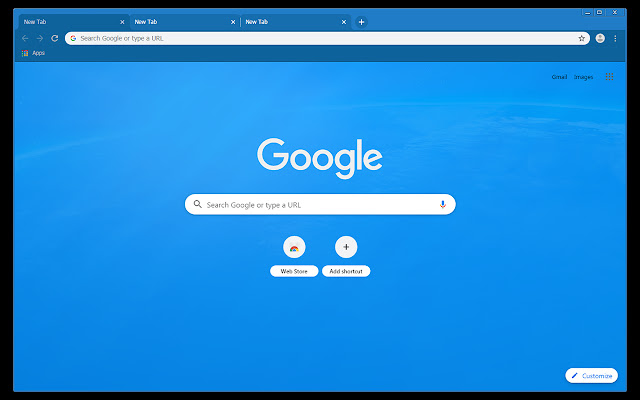Open the Gmail link
Image resolution: width=640 pixels, height=400 pixels.
[x=559, y=77]
